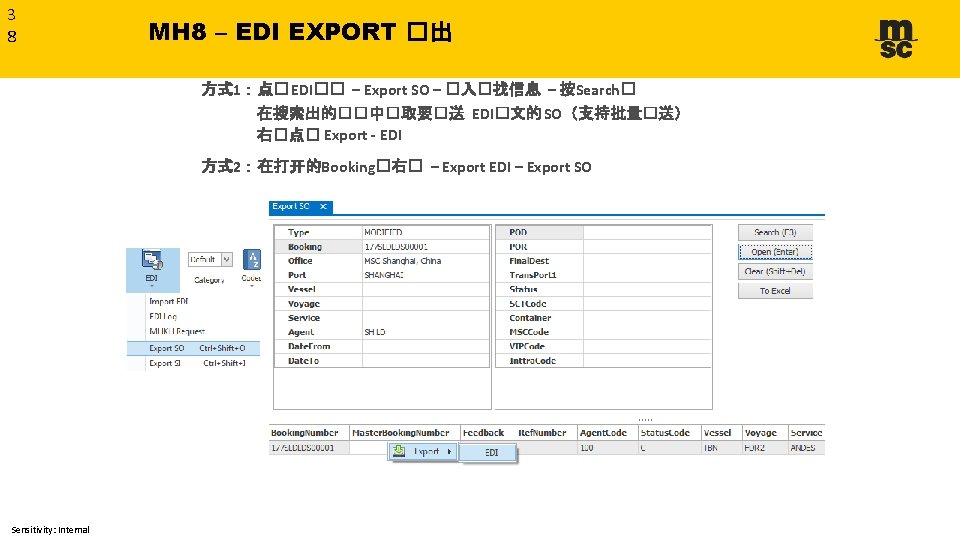Click the ANDES service cell
Image resolution: width=960 pixels, height=540 pixels.
(x=806, y=448)
